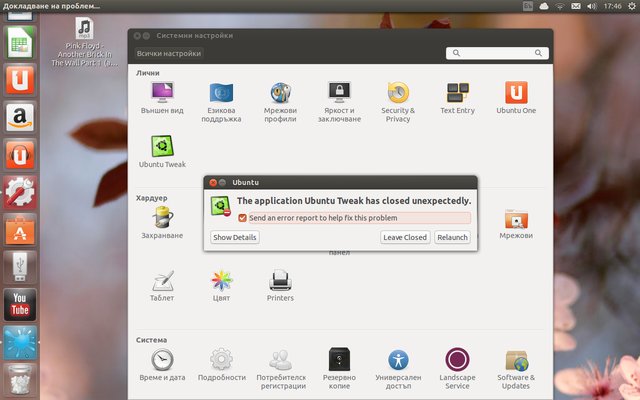Open Потребителск регистрации user accounts
Screen dimensions: 640x400
click(x=281, y=369)
